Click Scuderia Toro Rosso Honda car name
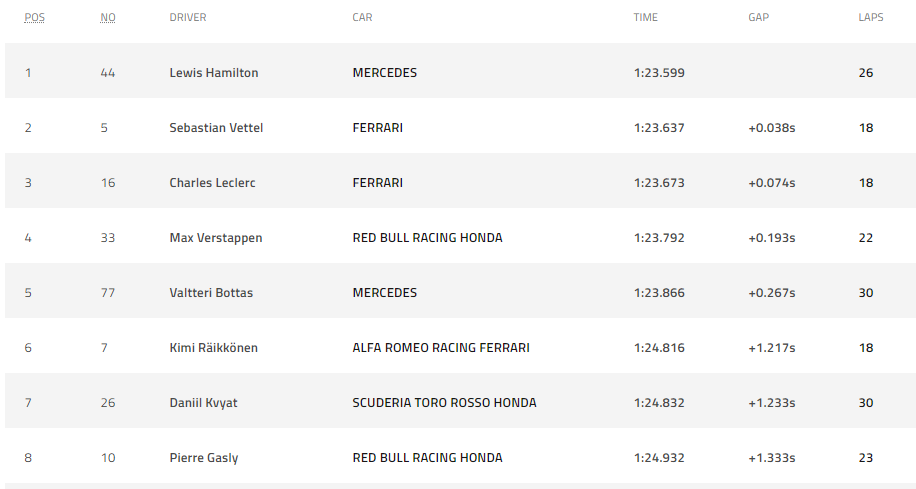Viewport: 916px width, 489px height. pyautogui.click(x=444, y=403)
